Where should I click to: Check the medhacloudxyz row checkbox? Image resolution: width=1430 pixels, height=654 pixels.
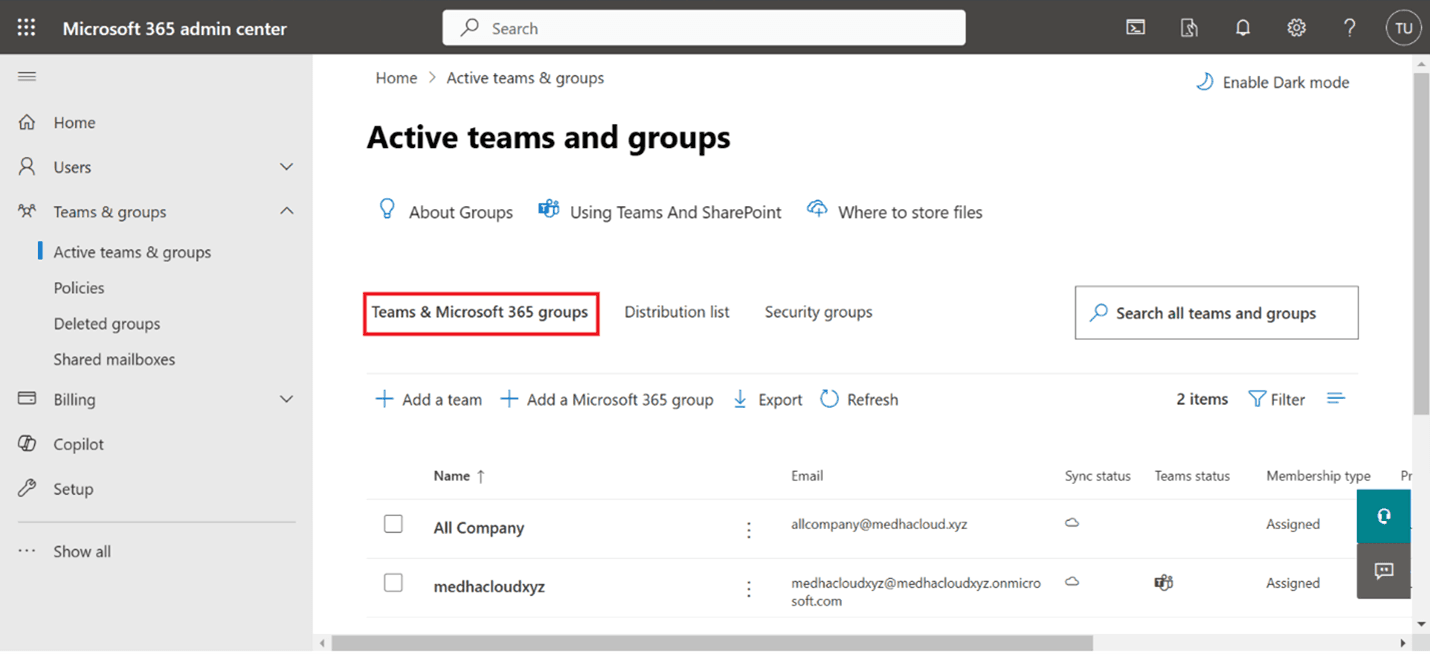coord(393,580)
